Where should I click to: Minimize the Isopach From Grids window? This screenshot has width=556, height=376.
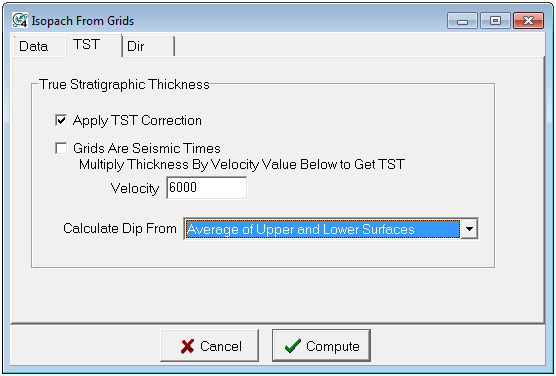tap(462, 21)
